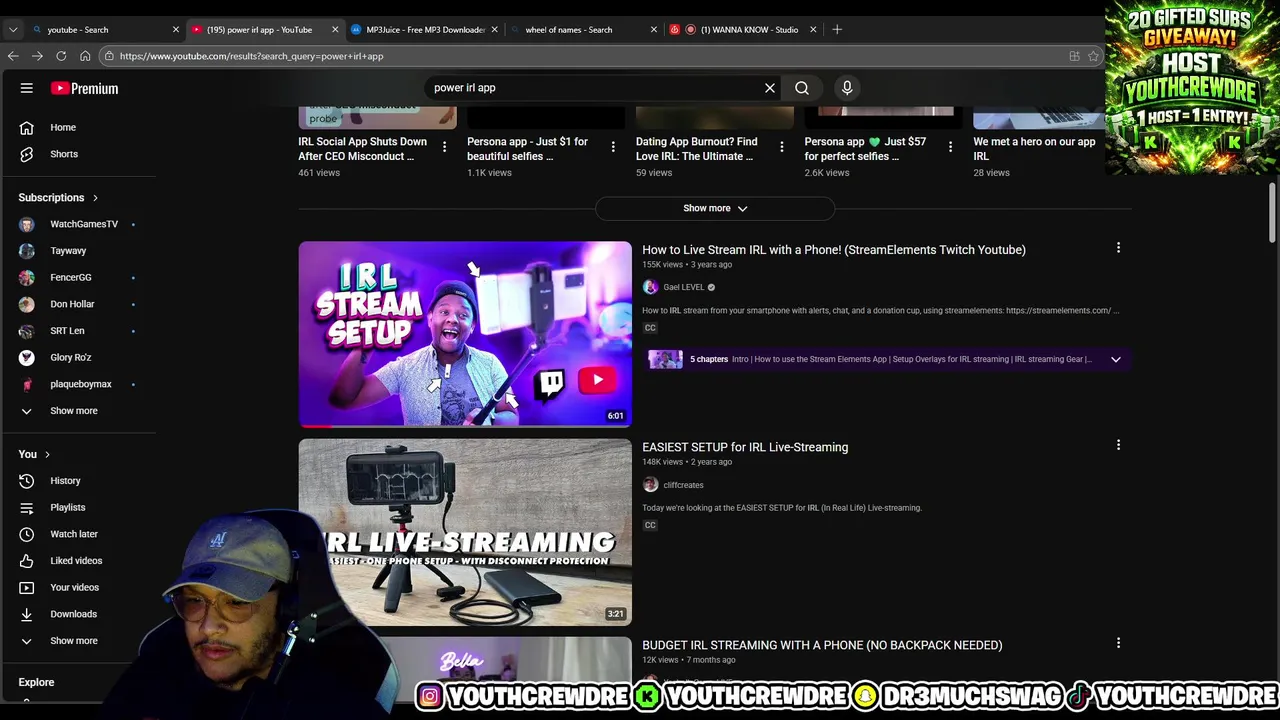
Task: Open browser tab list dropdown
Action: pyautogui.click(x=13, y=29)
